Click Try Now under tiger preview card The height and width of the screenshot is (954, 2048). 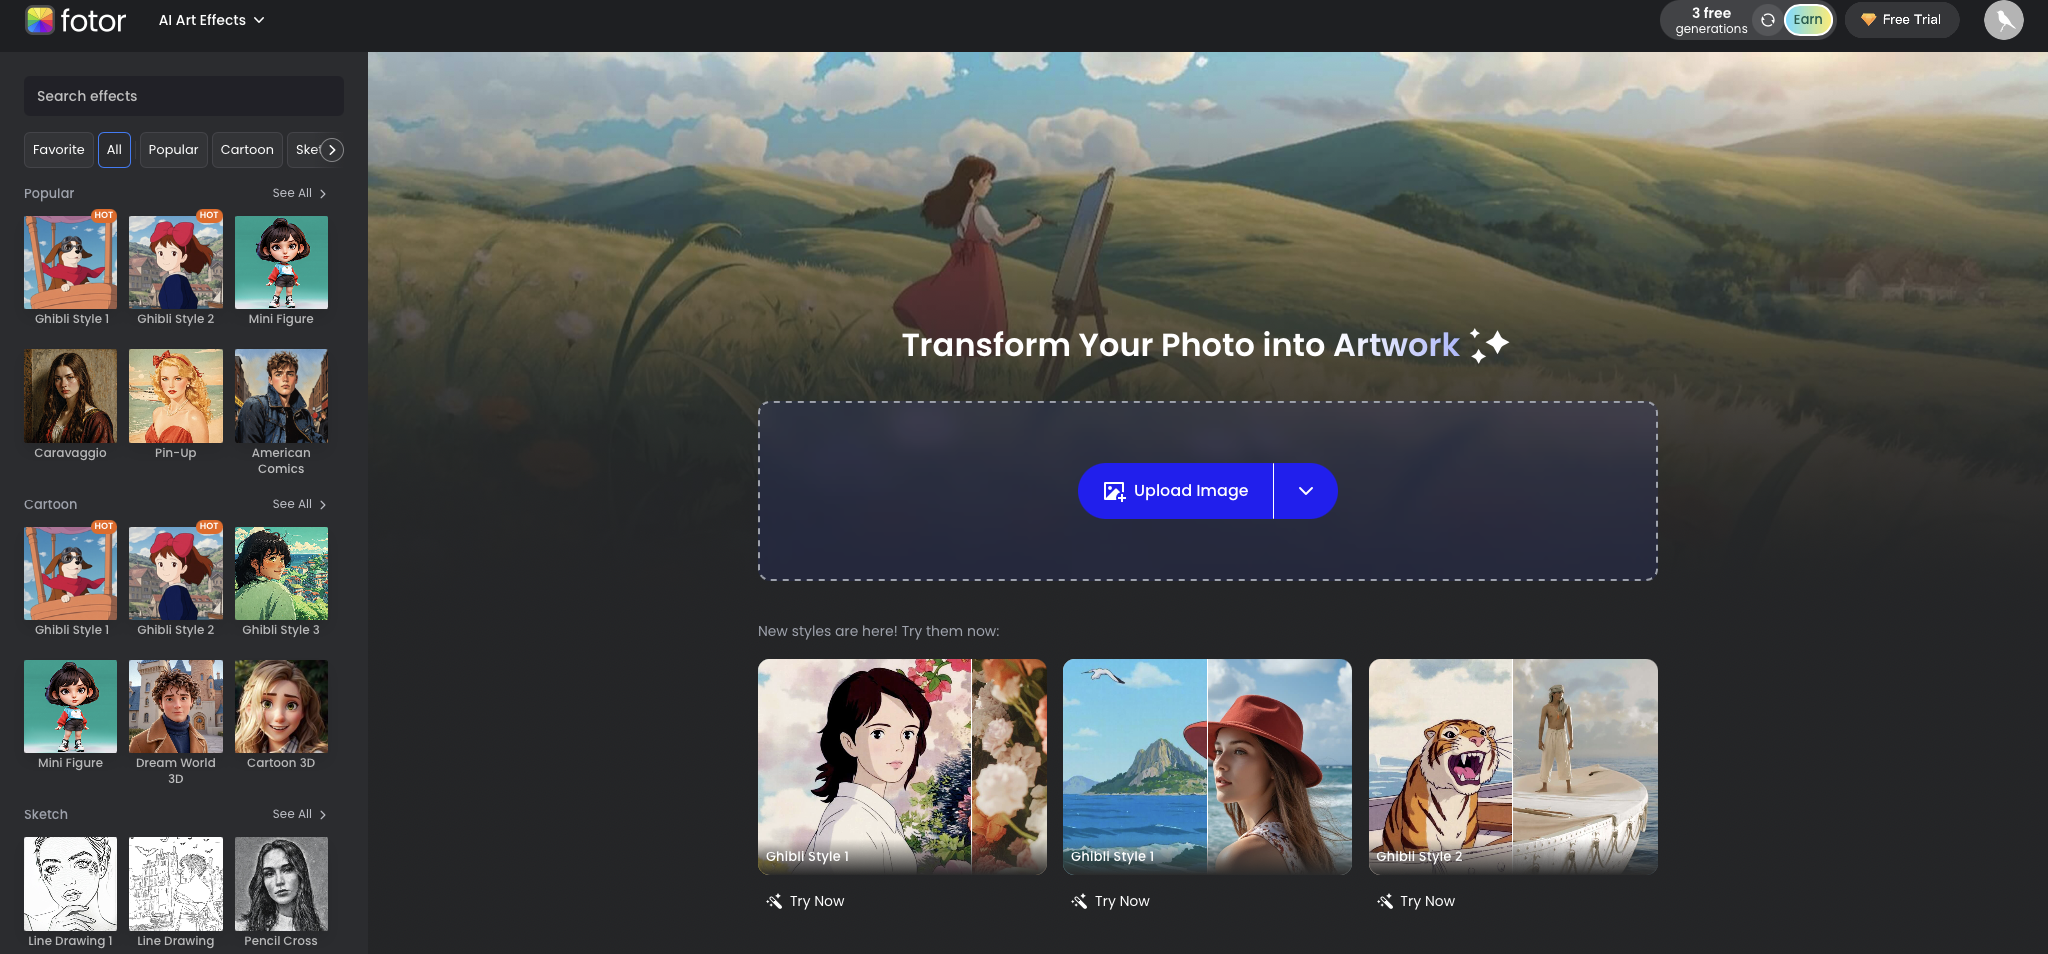[x=1416, y=901]
